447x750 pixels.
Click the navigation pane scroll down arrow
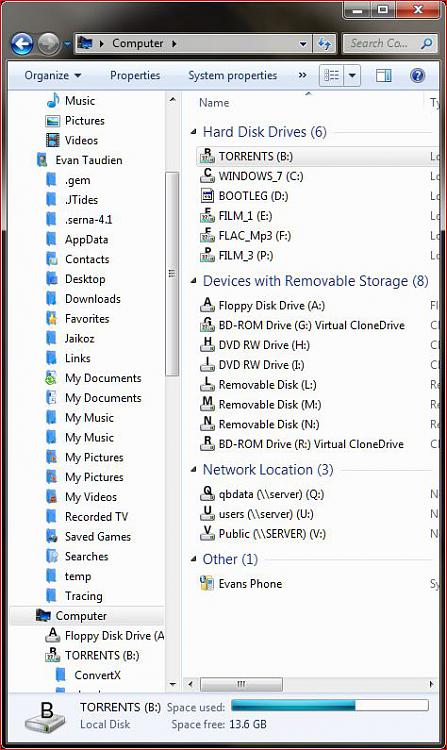[x=173, y=685]
